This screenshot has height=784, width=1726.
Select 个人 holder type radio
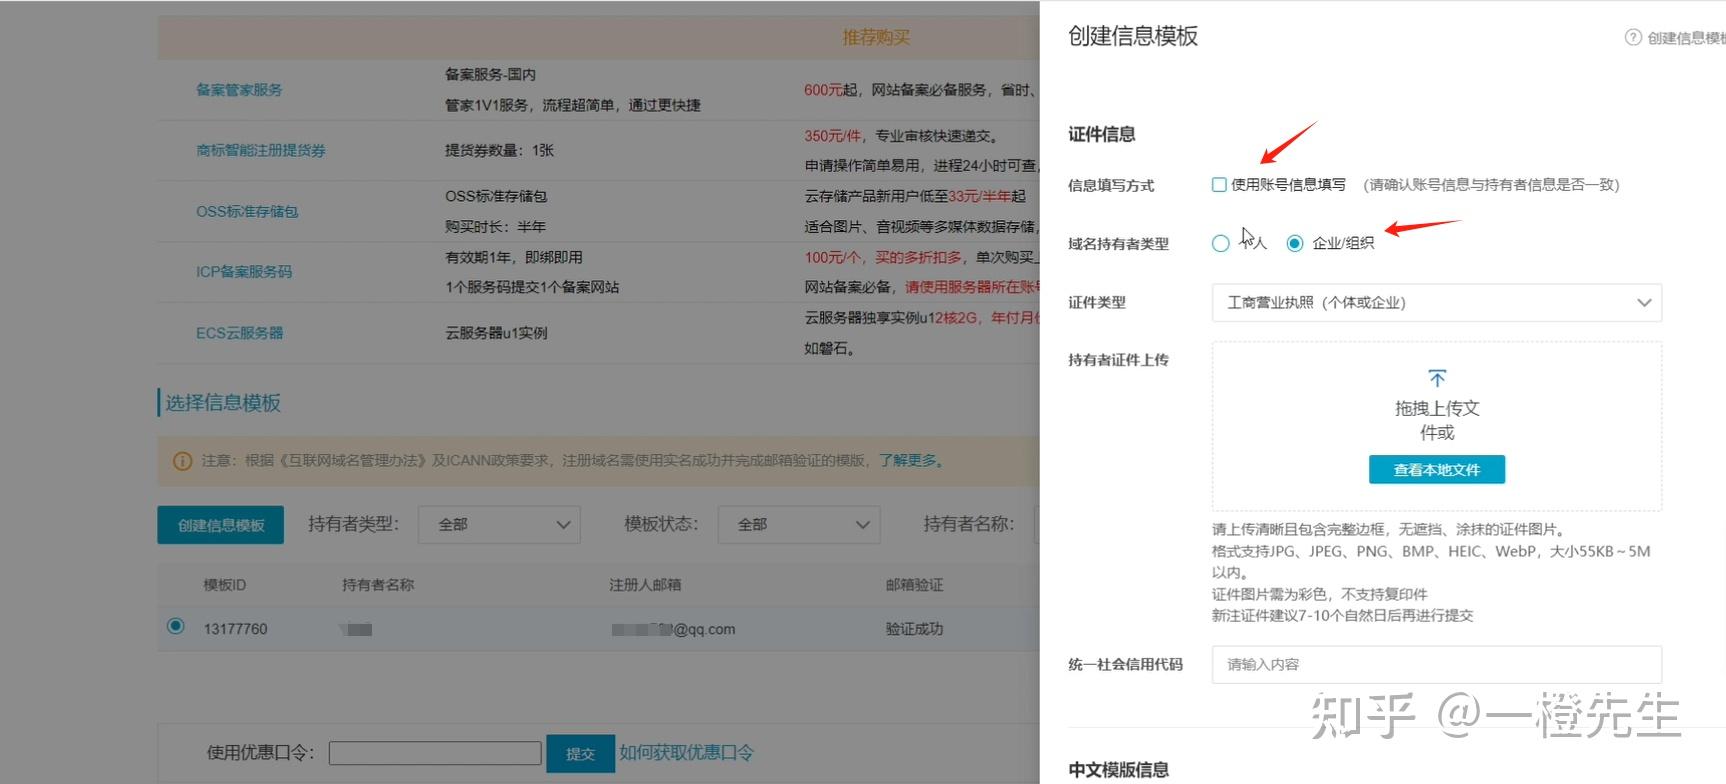(x=1220, y=243)
